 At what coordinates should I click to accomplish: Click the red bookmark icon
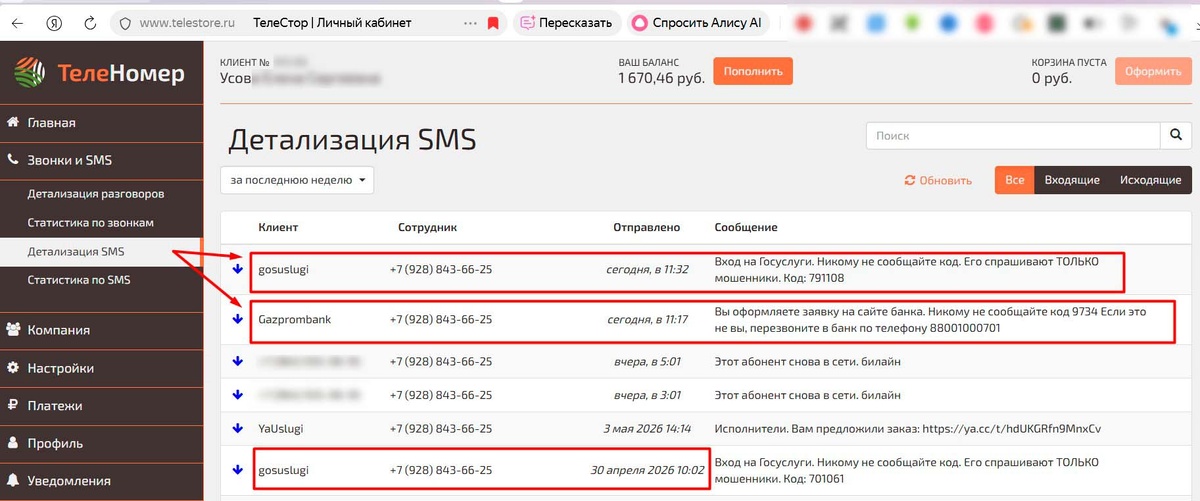493,22
